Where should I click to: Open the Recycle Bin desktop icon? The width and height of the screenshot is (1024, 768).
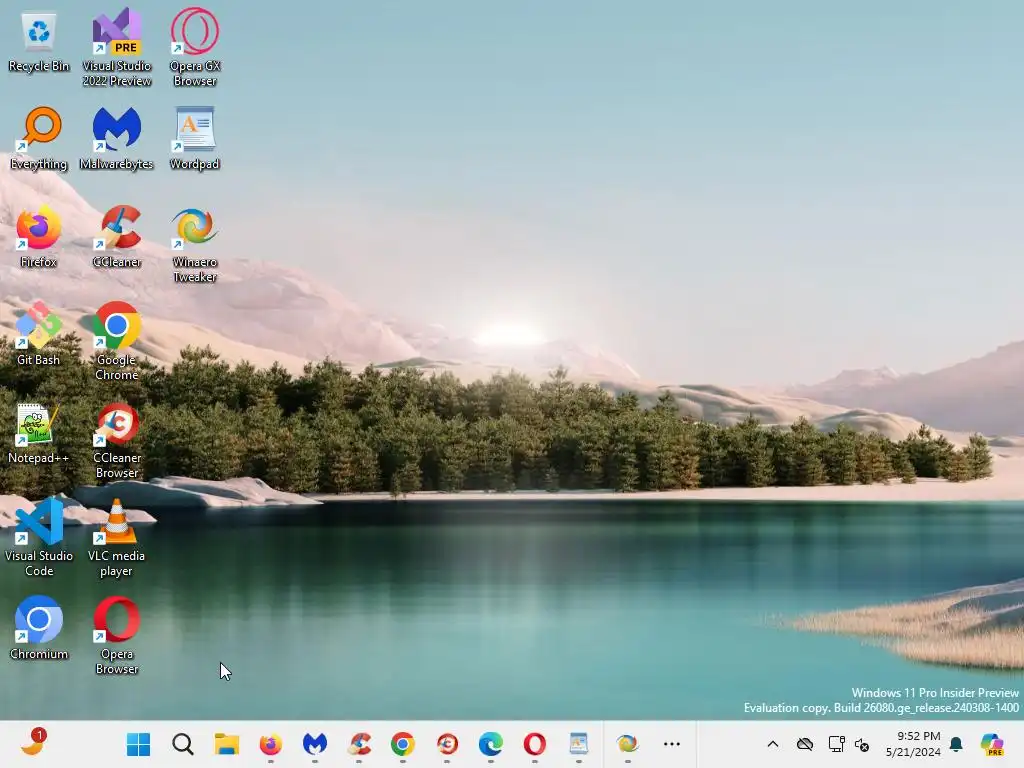[39, 42]
